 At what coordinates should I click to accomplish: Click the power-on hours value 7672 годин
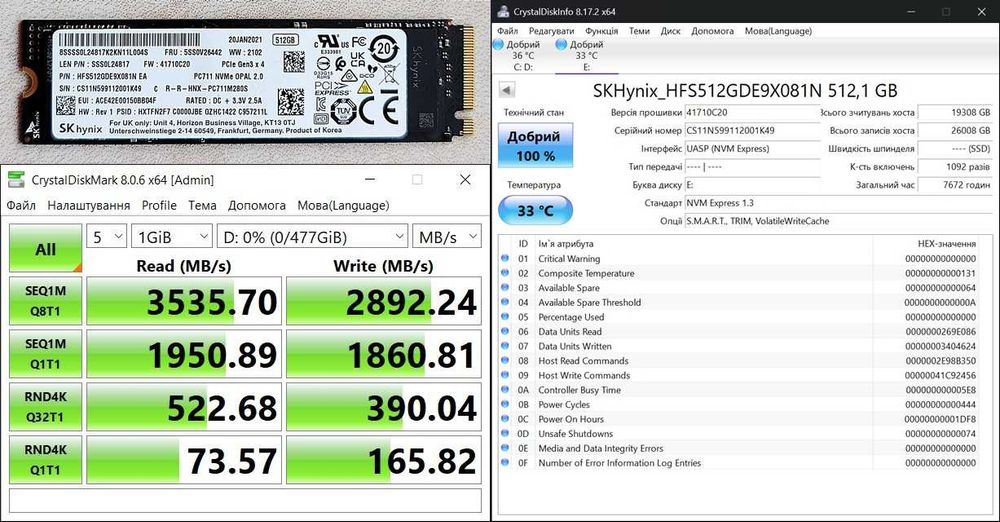(x=955, y=184)
